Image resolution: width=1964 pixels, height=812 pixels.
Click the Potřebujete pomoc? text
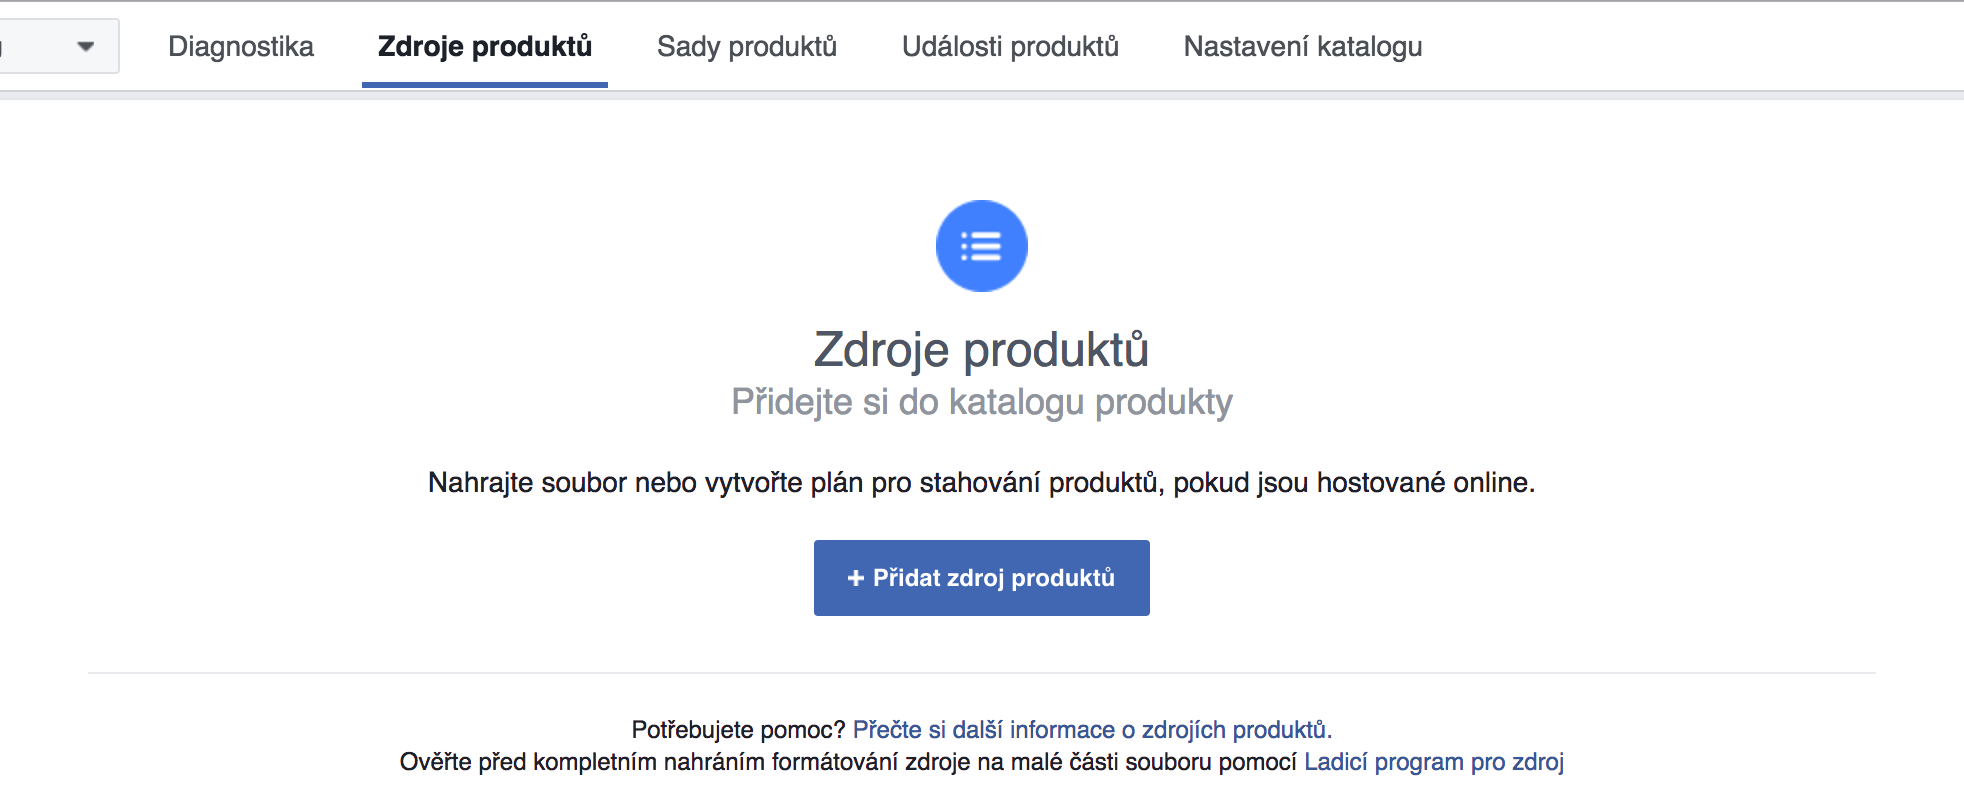(738, 730)
